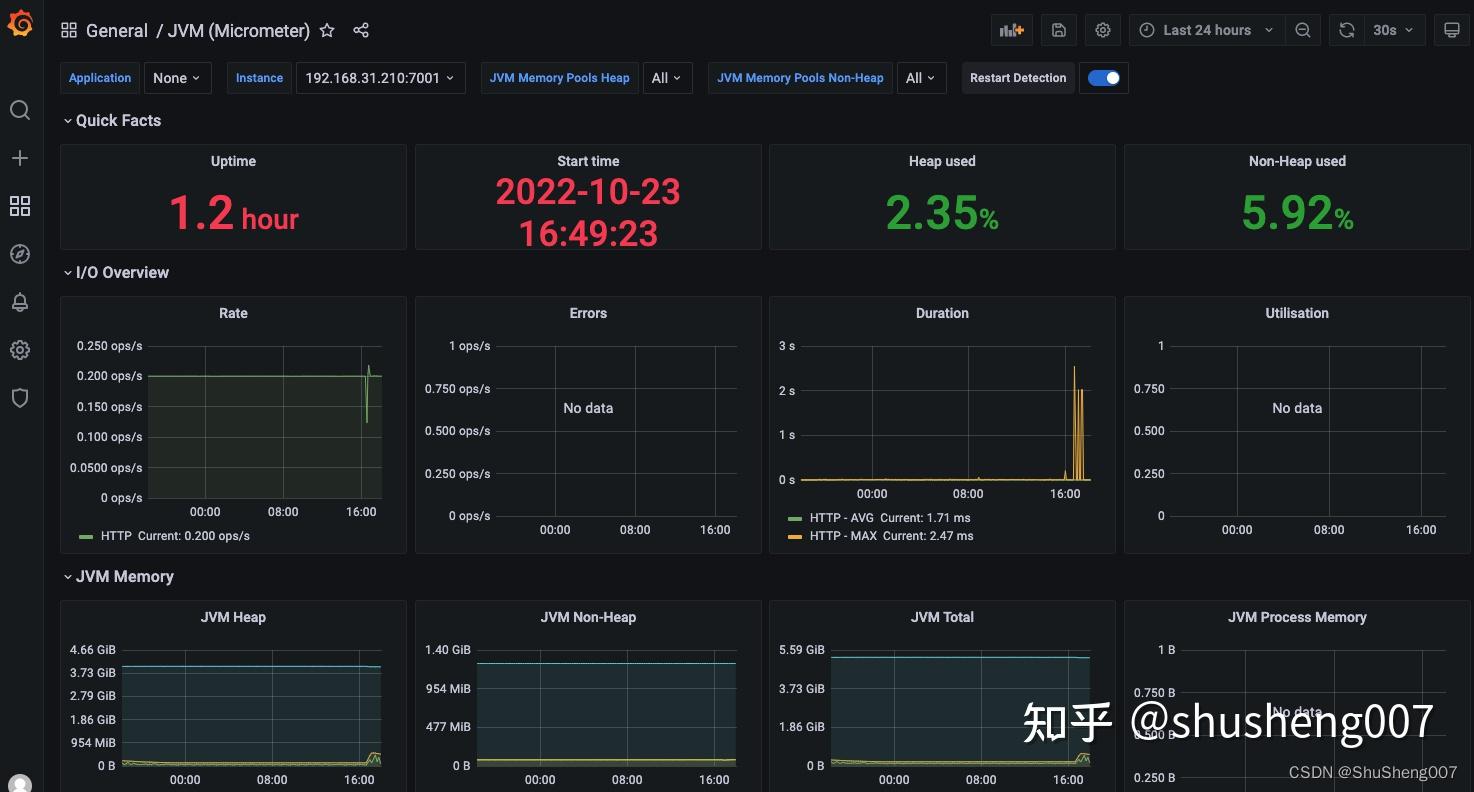Open JVM Memory Pools Heap All dropdown

[x=667, y=77]
